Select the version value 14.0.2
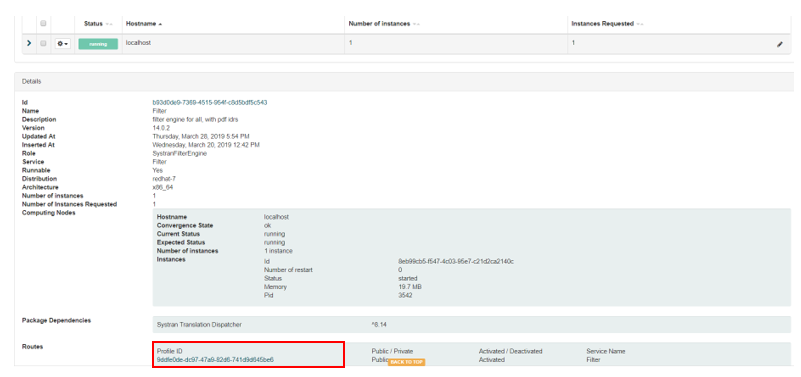This screenshot has width=801, height=377. tap(160, 128)
